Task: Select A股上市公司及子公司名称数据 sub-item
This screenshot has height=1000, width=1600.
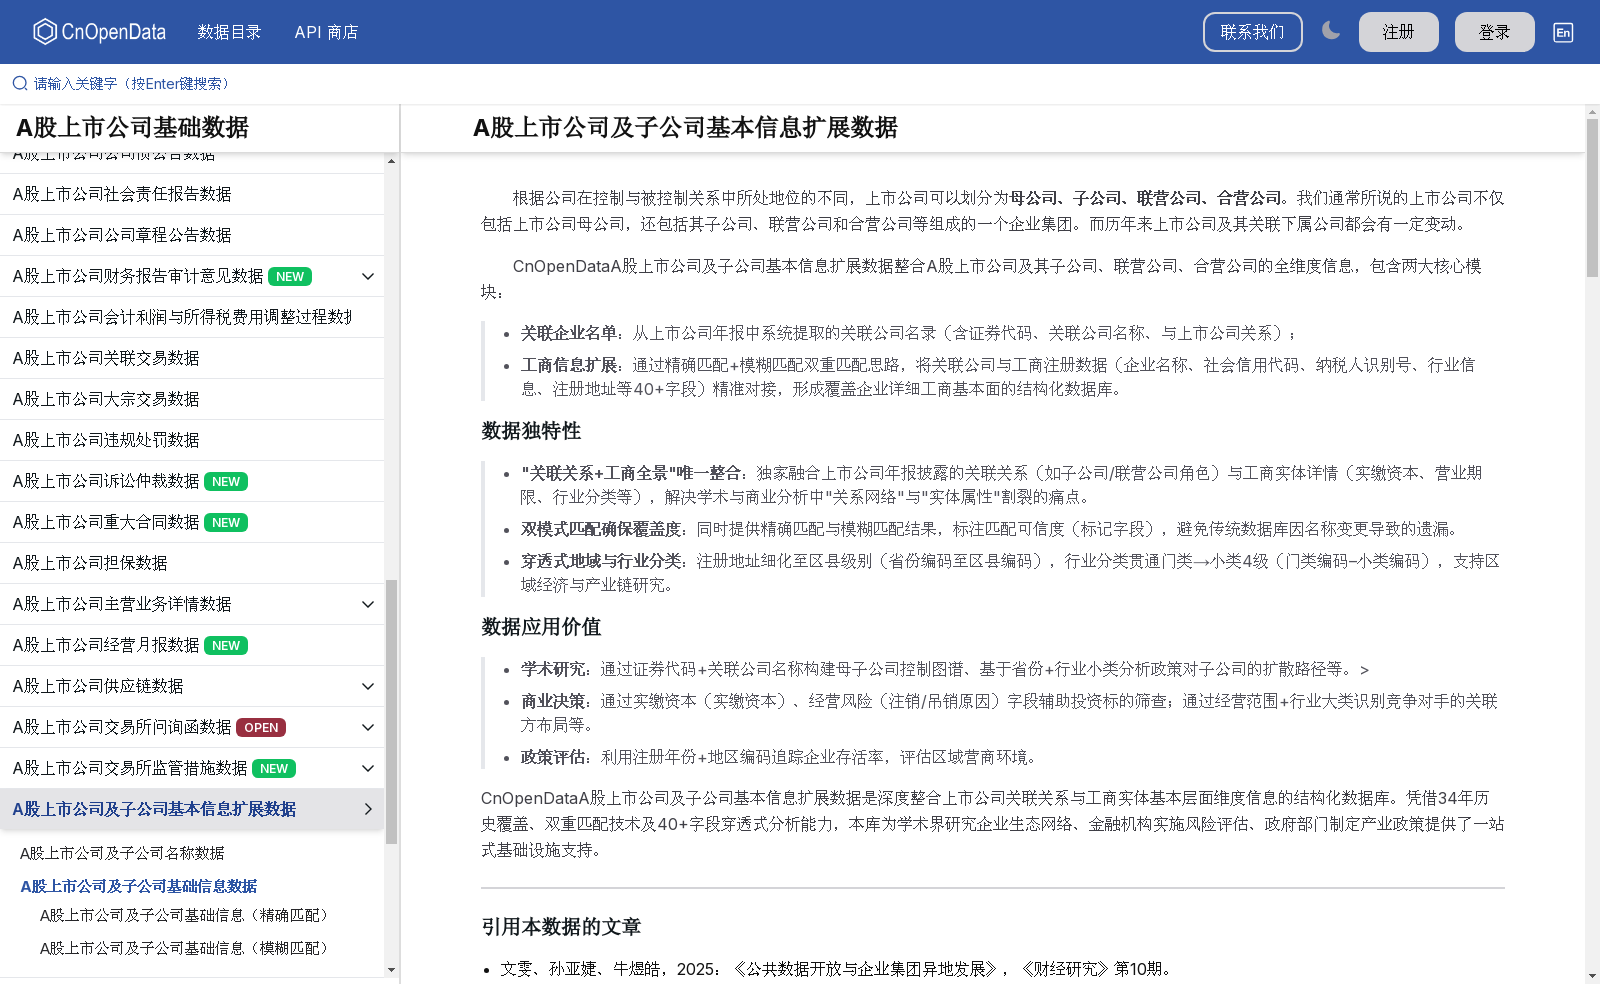Action: [x=122, y=853]
